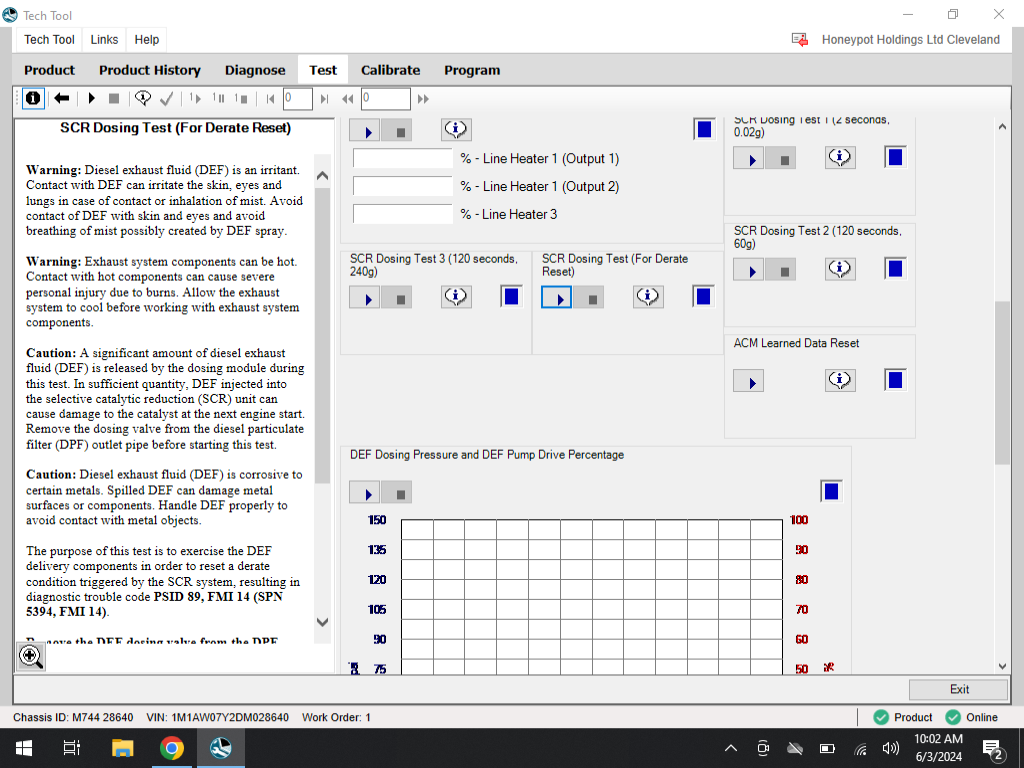Click the single-step pause icon in toolbar
The image size is (1024, 768).
tap(218, 99)
